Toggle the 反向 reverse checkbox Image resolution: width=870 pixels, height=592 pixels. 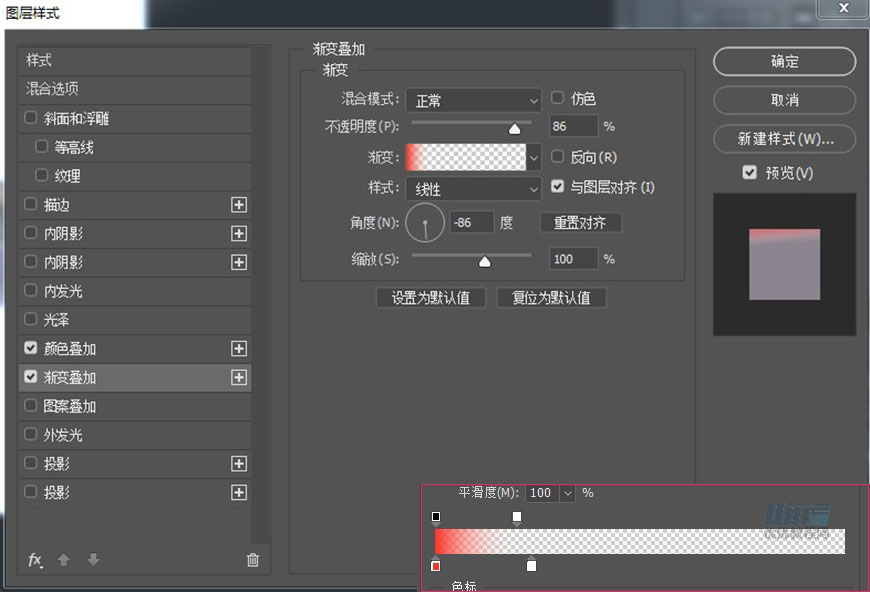[558, 157]
